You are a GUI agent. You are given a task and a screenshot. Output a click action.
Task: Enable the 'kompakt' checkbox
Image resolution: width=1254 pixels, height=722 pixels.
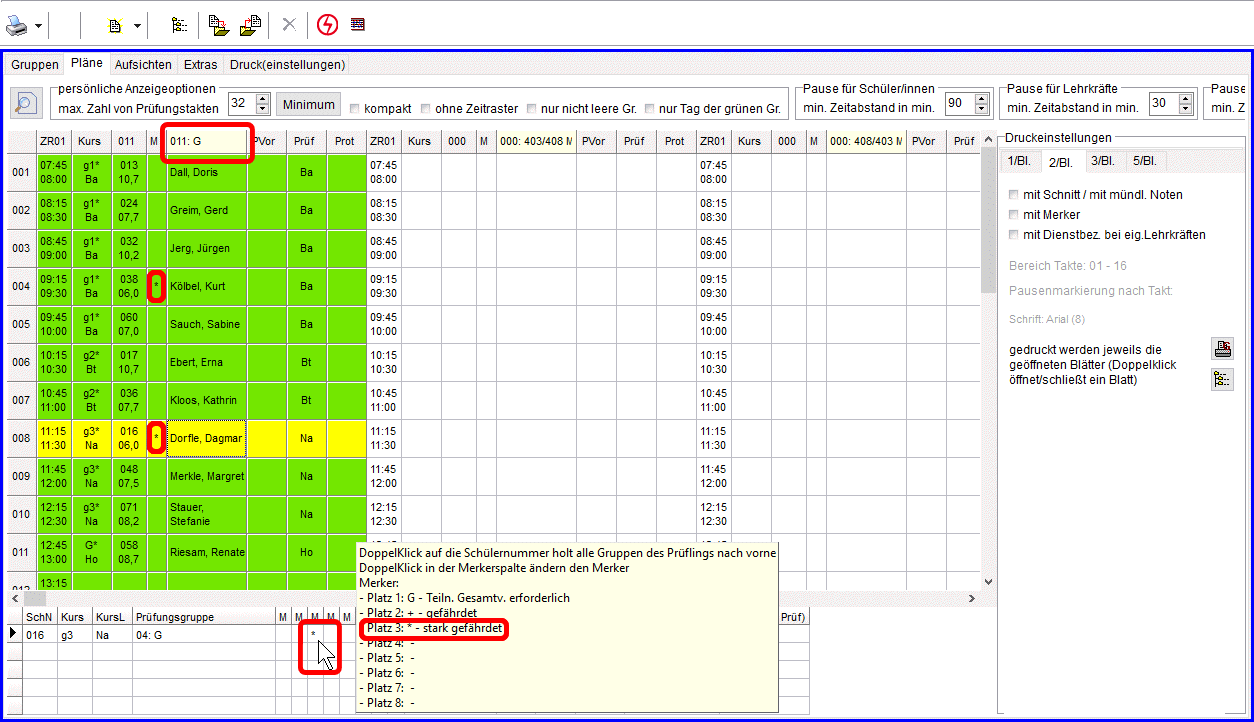[354, 109]
